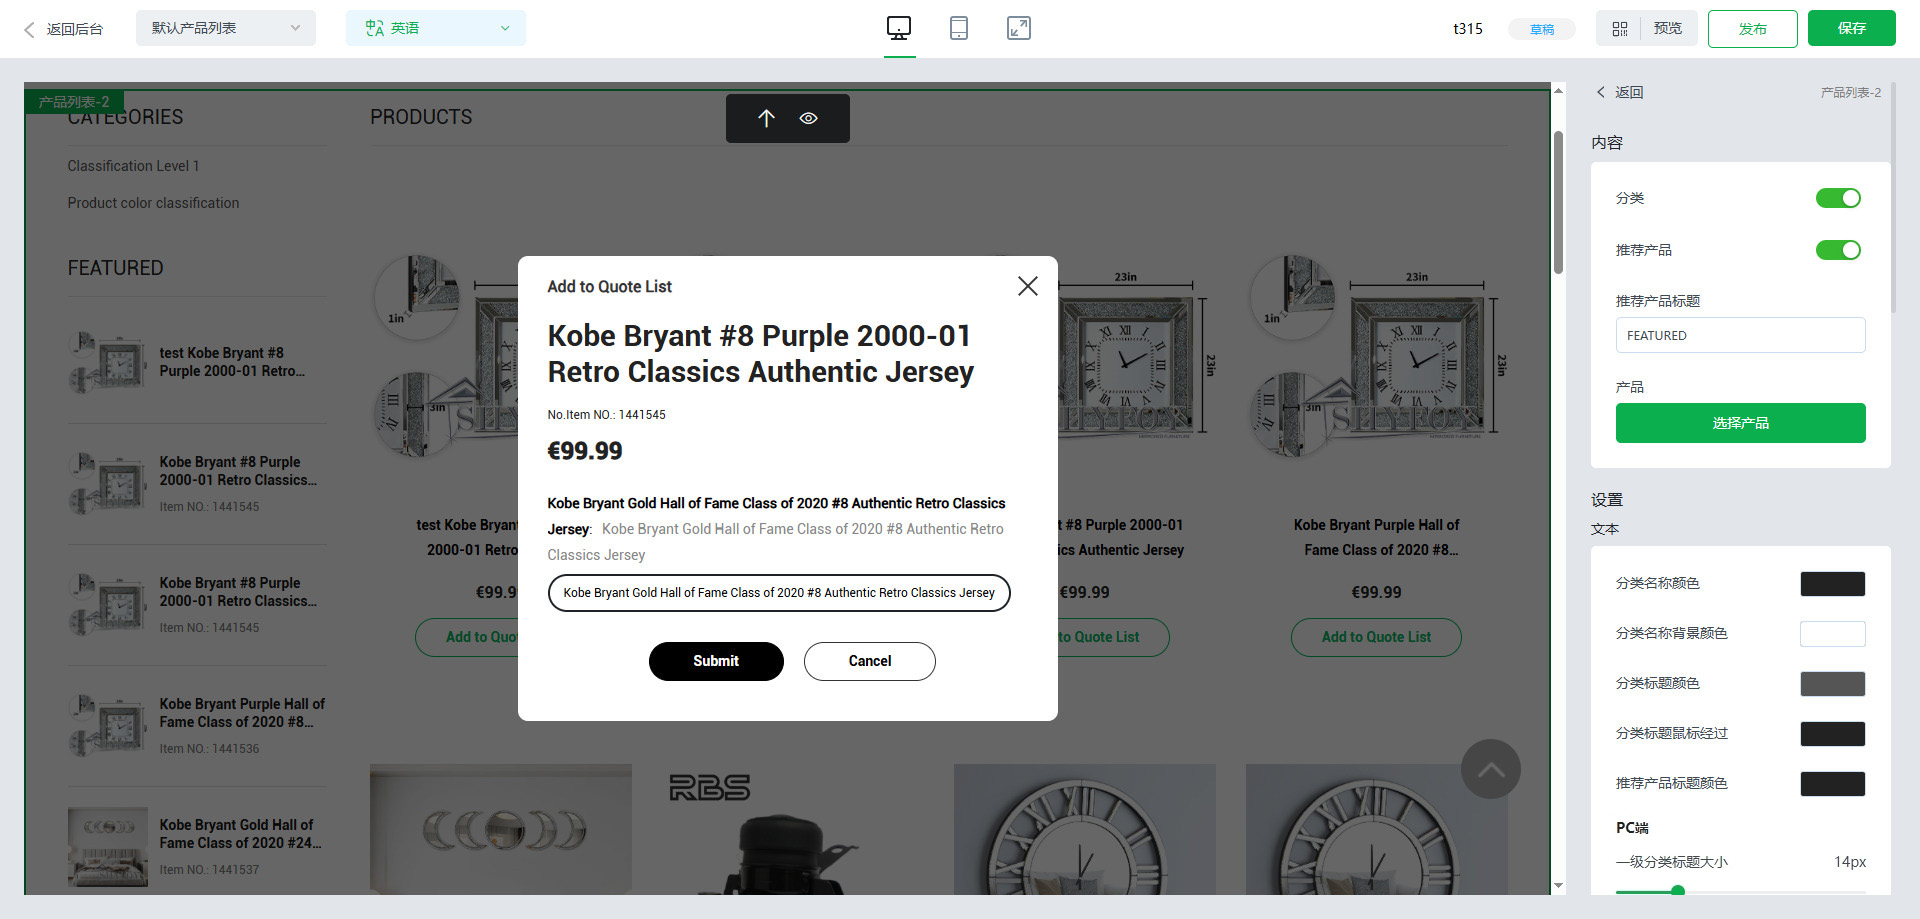Go back using 返回后台 arrow
This screenshot has height=919, width=1920.
pyautogui.click(x=63, y=29)
